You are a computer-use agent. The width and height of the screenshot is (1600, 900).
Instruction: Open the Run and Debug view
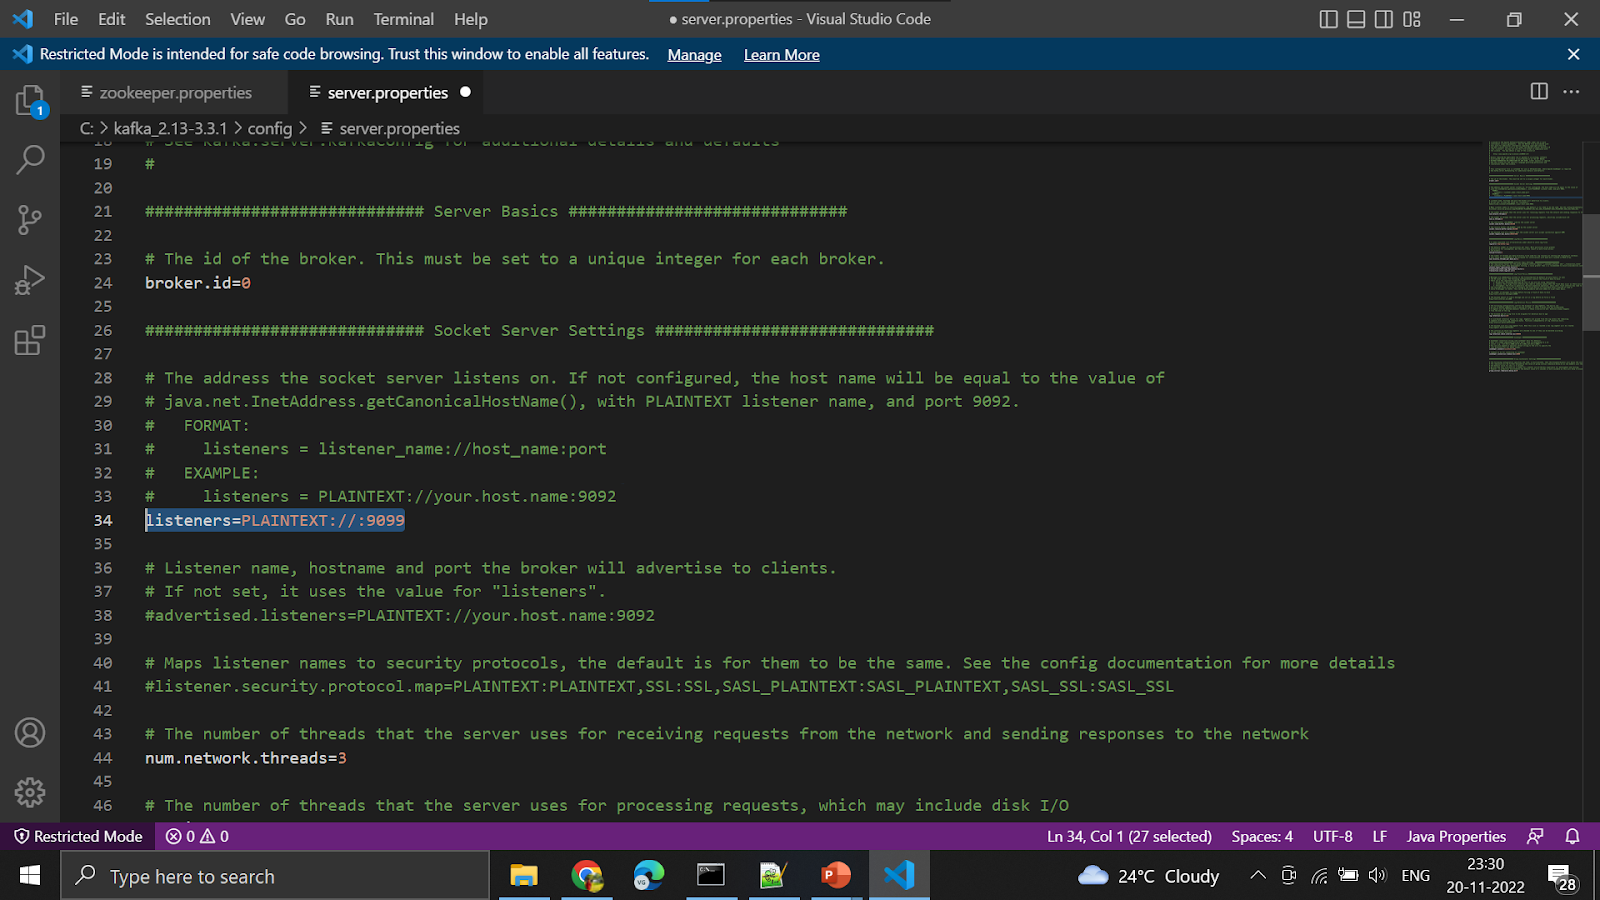point(30,280)
